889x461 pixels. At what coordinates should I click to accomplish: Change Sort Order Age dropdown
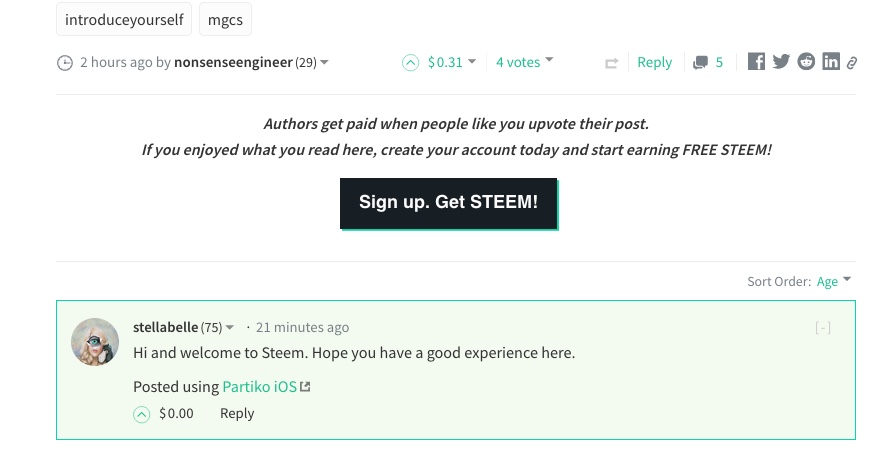(x=833, y=281)
